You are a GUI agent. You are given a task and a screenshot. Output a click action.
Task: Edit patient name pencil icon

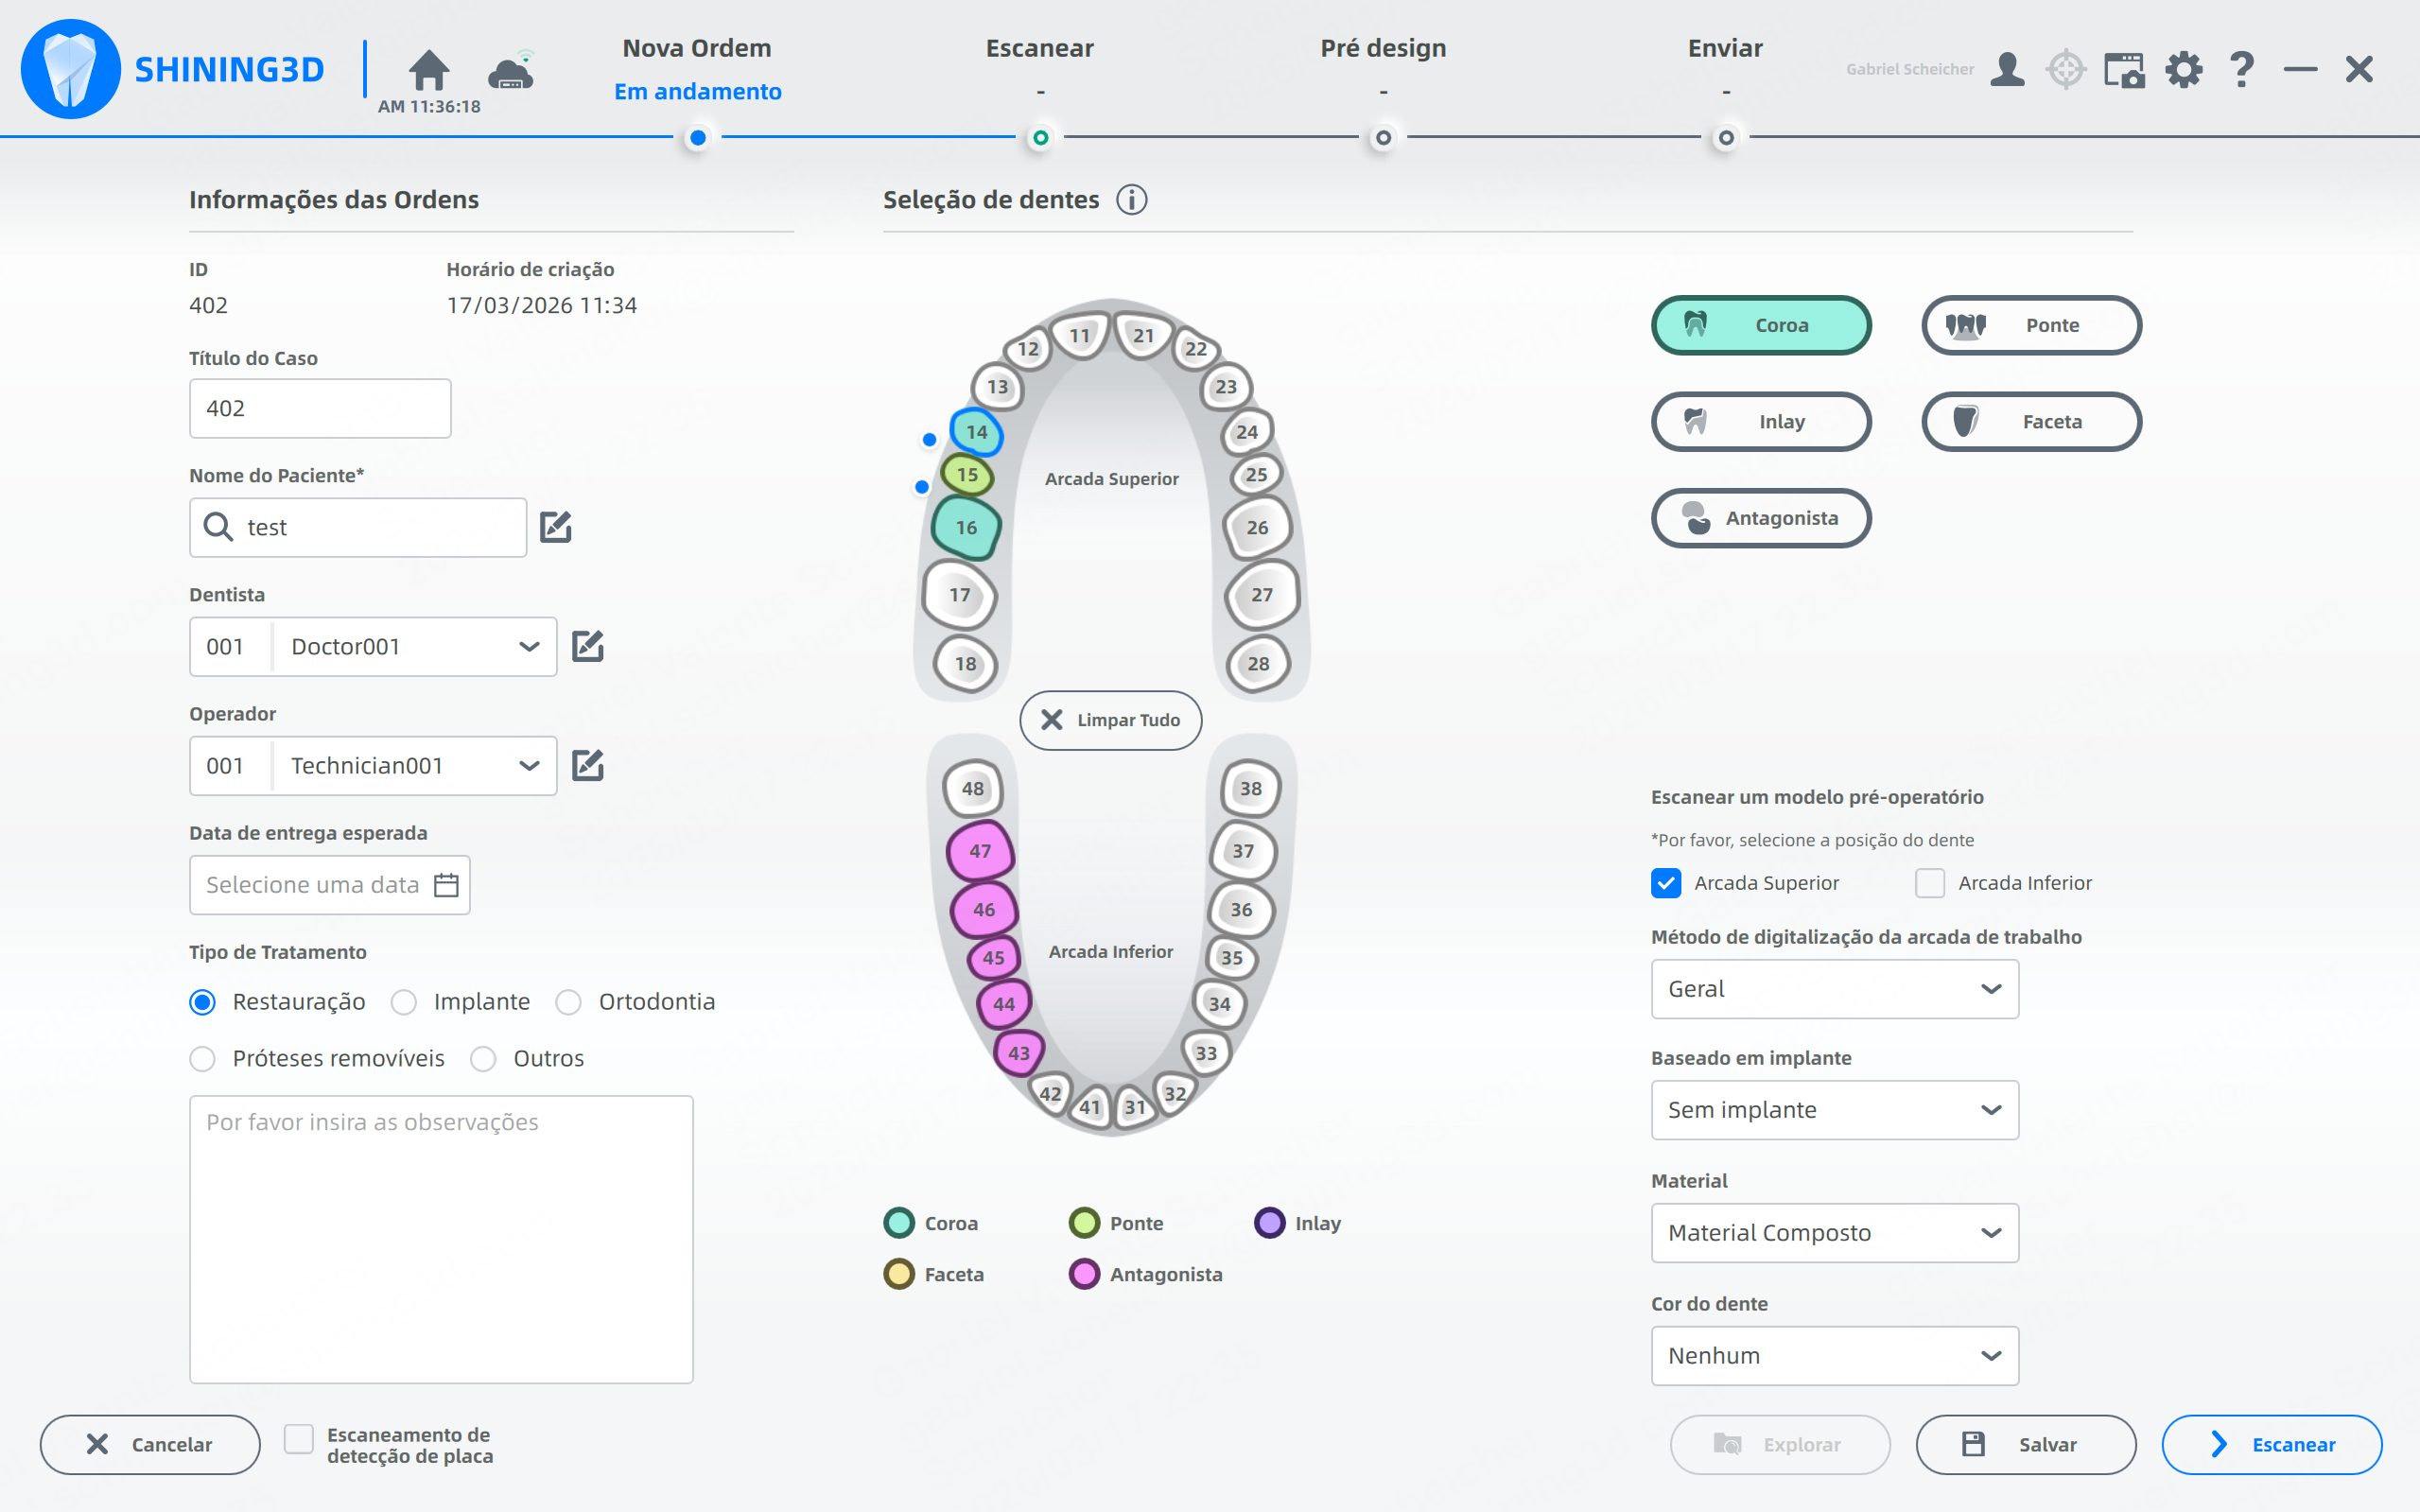tap(555, 527)
